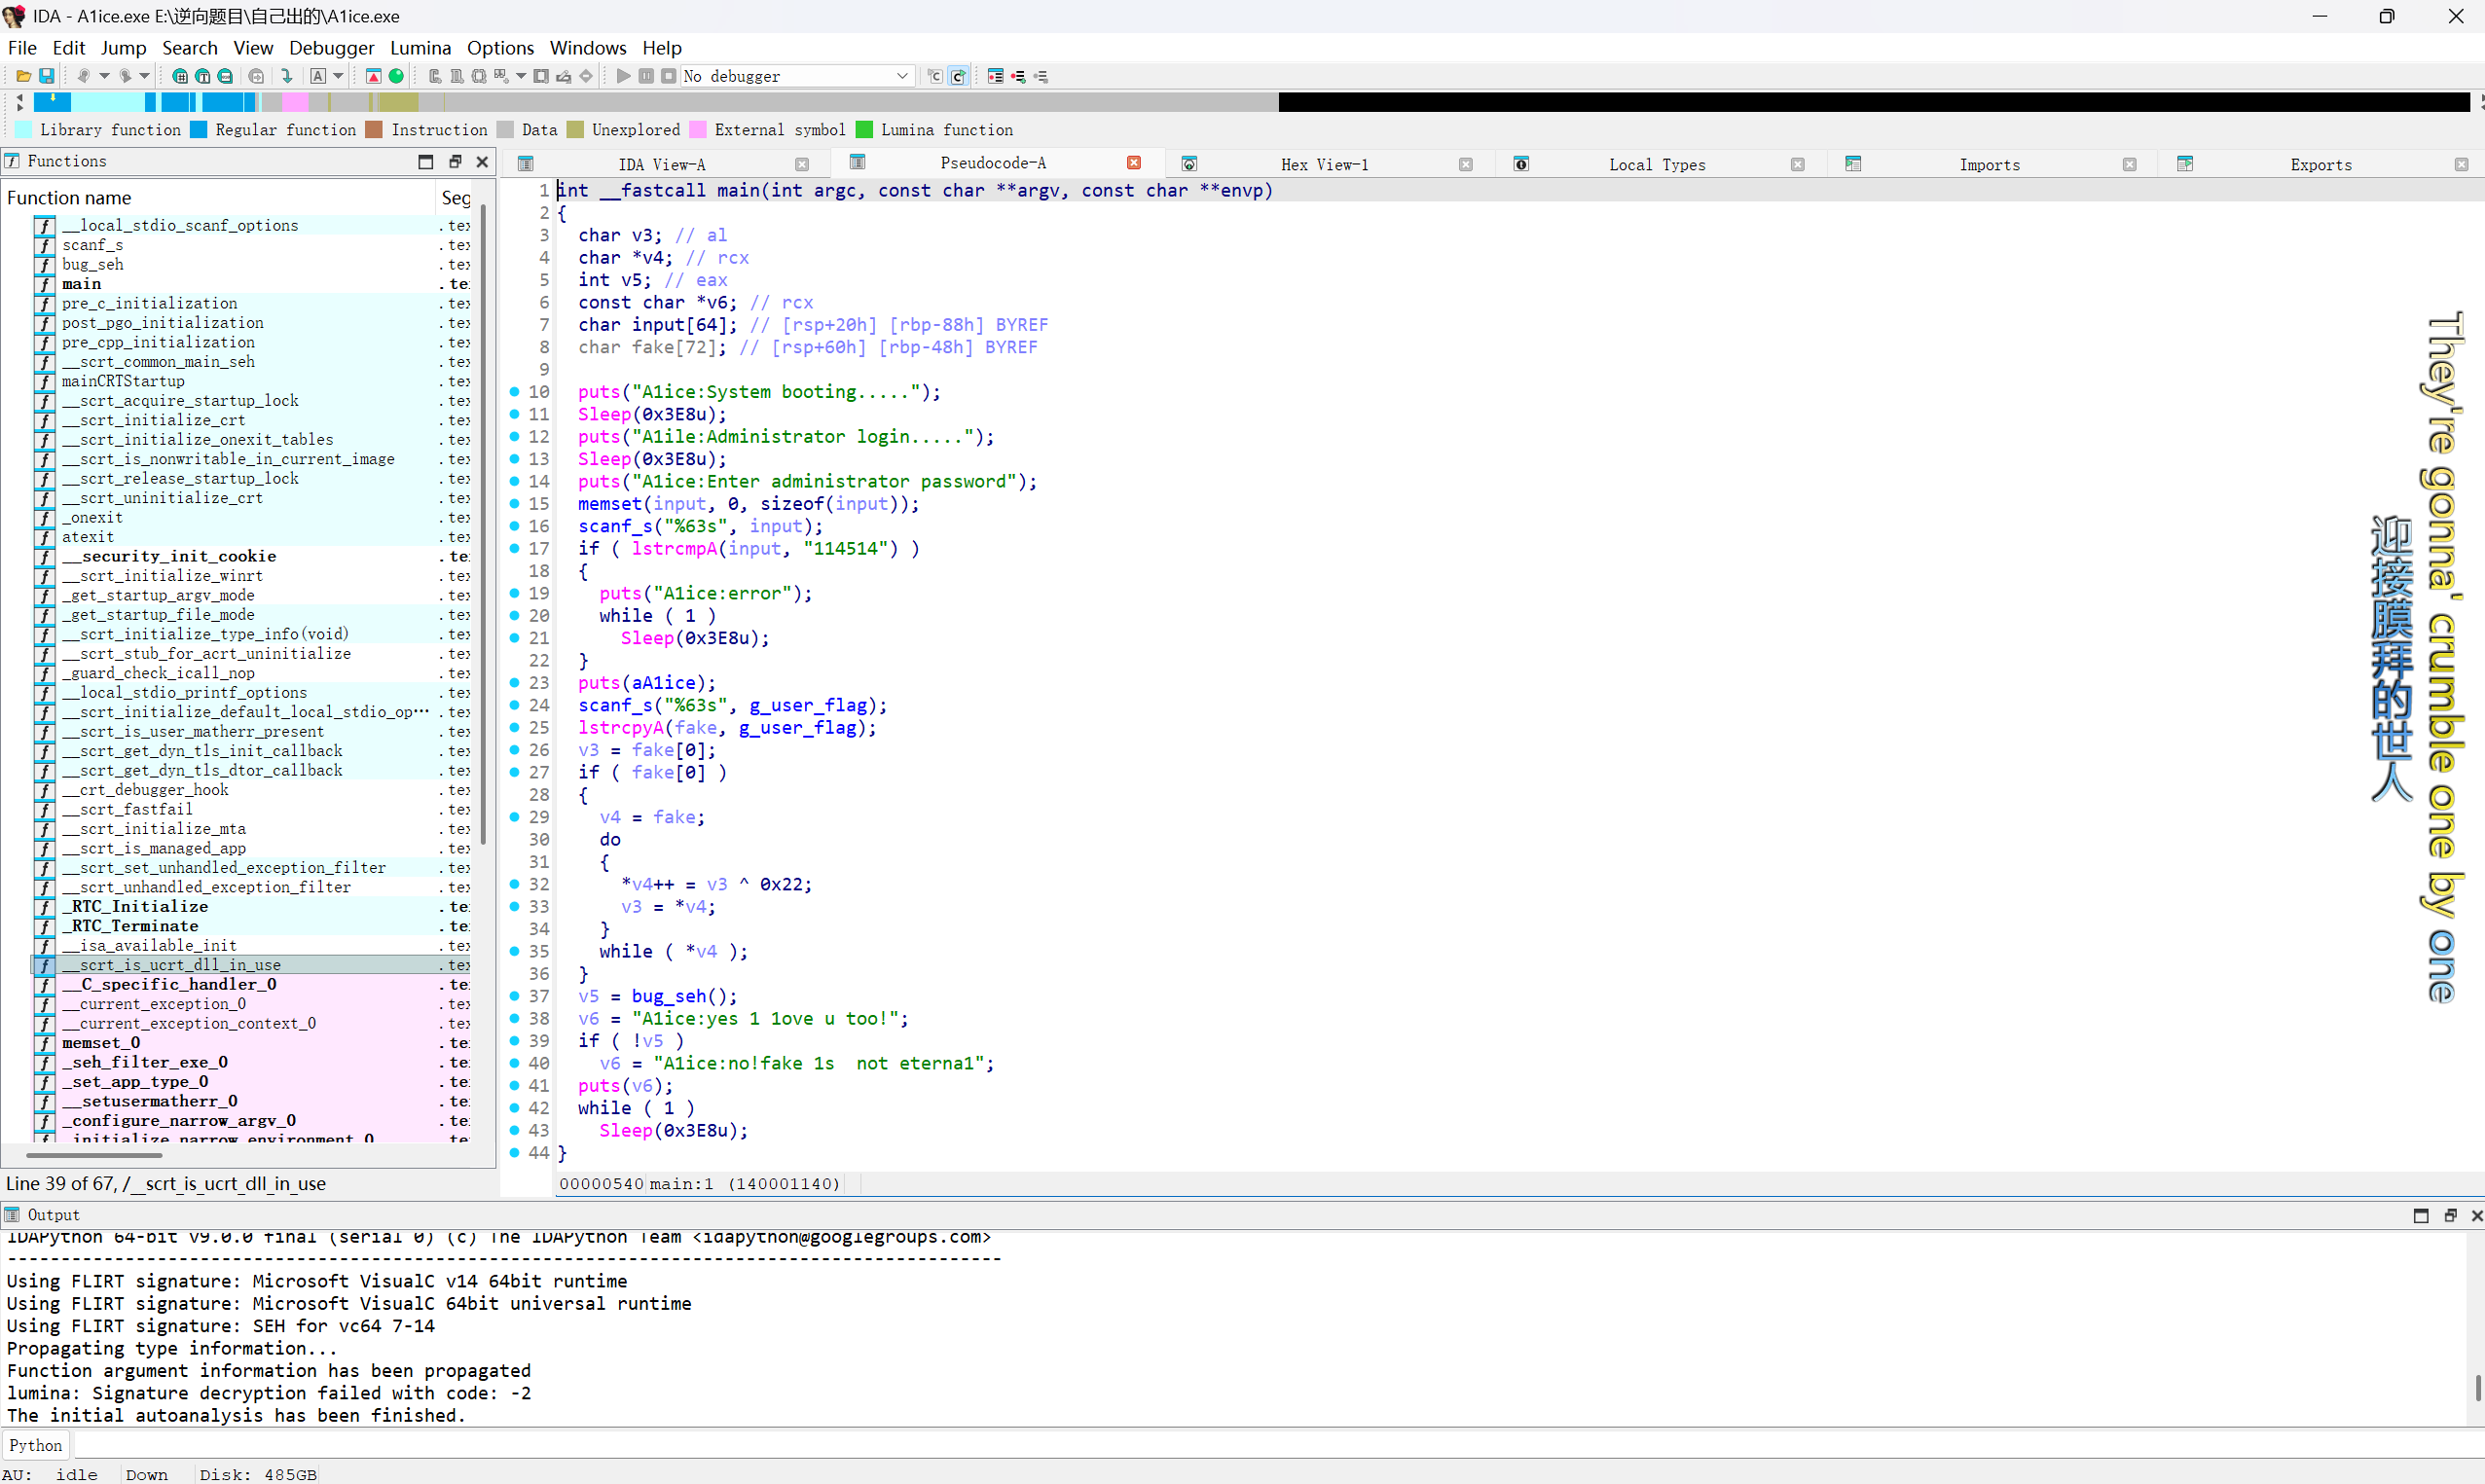The image size is (2485, 1484).
Task: Select bug_seh in the Functions list
Action: pyautogui.click(x=93, y=264)
